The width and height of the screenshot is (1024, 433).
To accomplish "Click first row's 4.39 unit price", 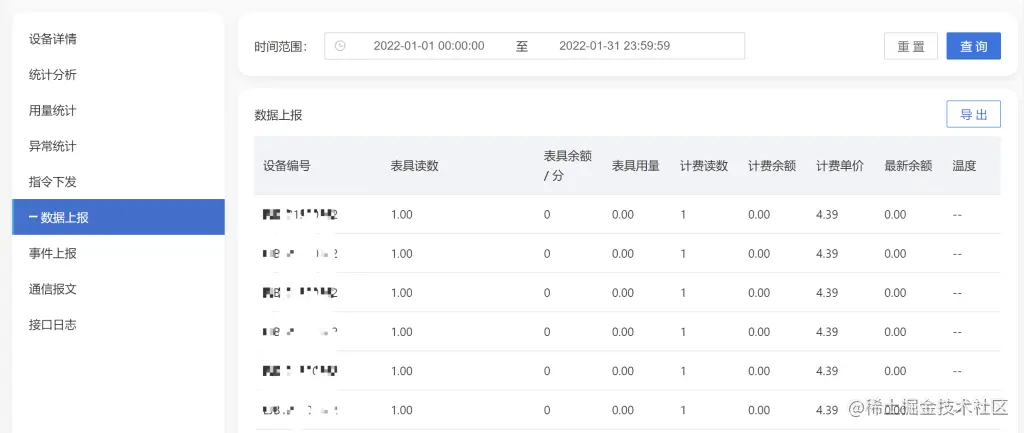I will (x=827, y=215).
